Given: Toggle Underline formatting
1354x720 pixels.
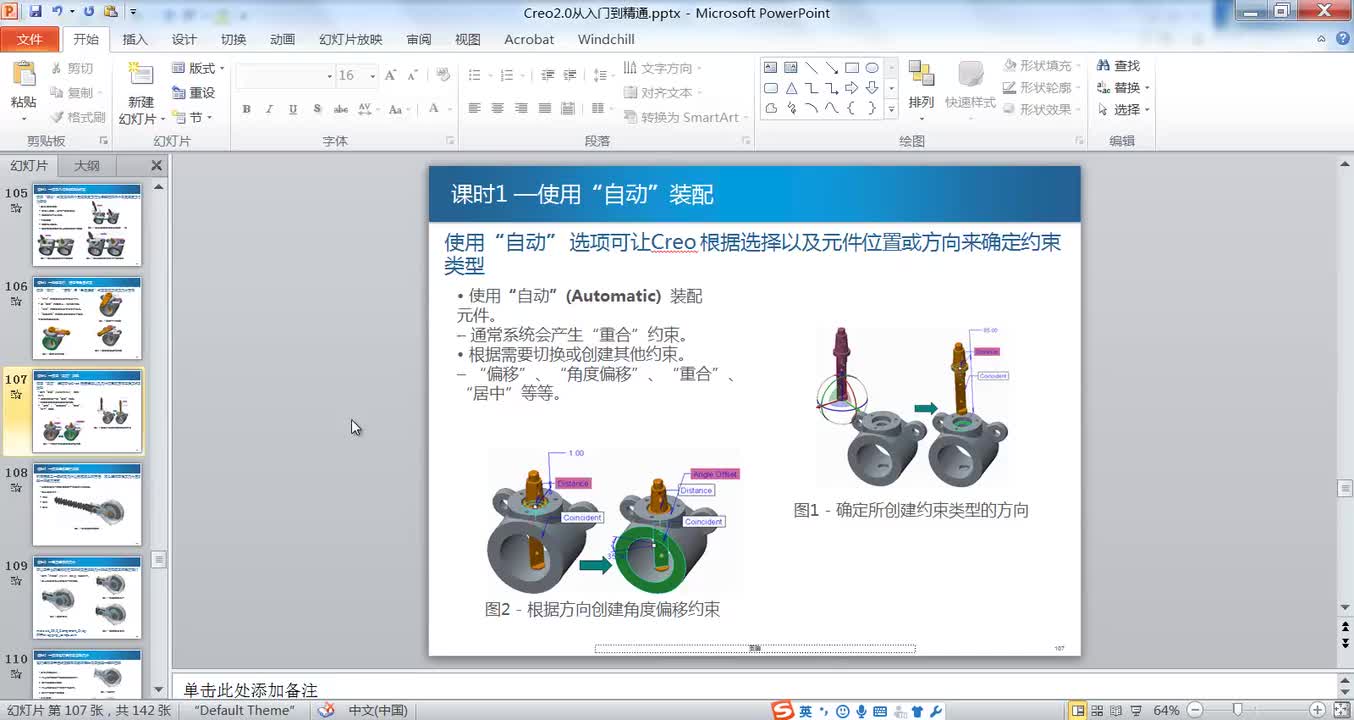Looking at the screenshot, I should tap(293, 109).
